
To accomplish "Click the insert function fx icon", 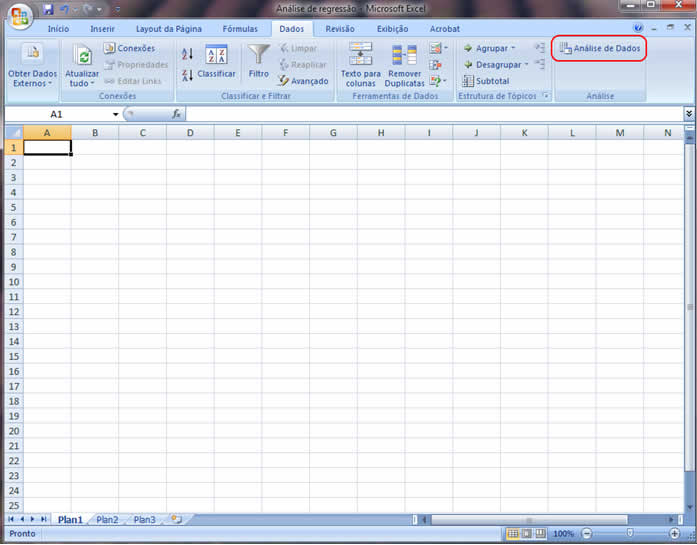I will 177,115.
